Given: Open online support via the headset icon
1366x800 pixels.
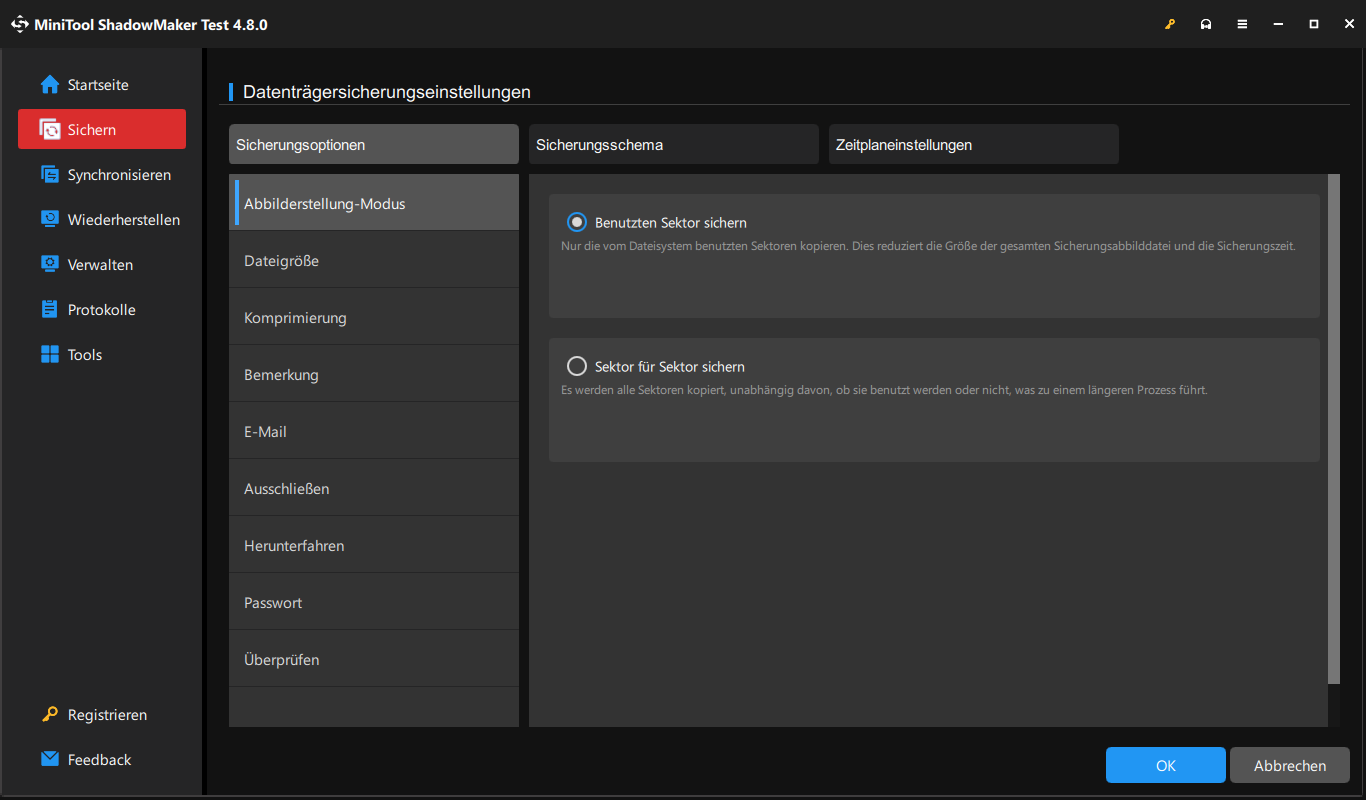Looking at the screenshot, I should (1206, 23).
